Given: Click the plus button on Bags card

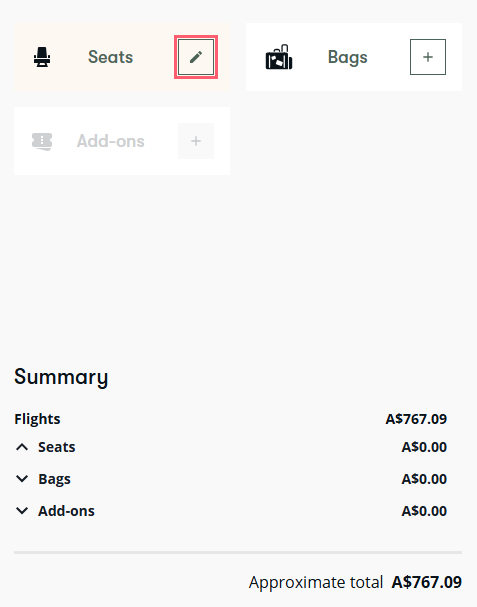Looking at the screenshot, I should click(428, 57).
